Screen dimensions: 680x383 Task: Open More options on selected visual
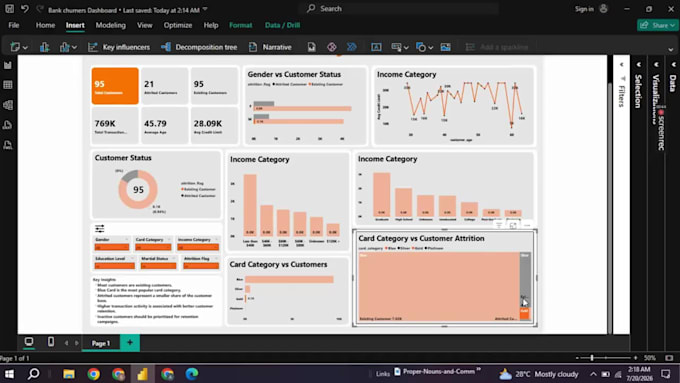527,225
